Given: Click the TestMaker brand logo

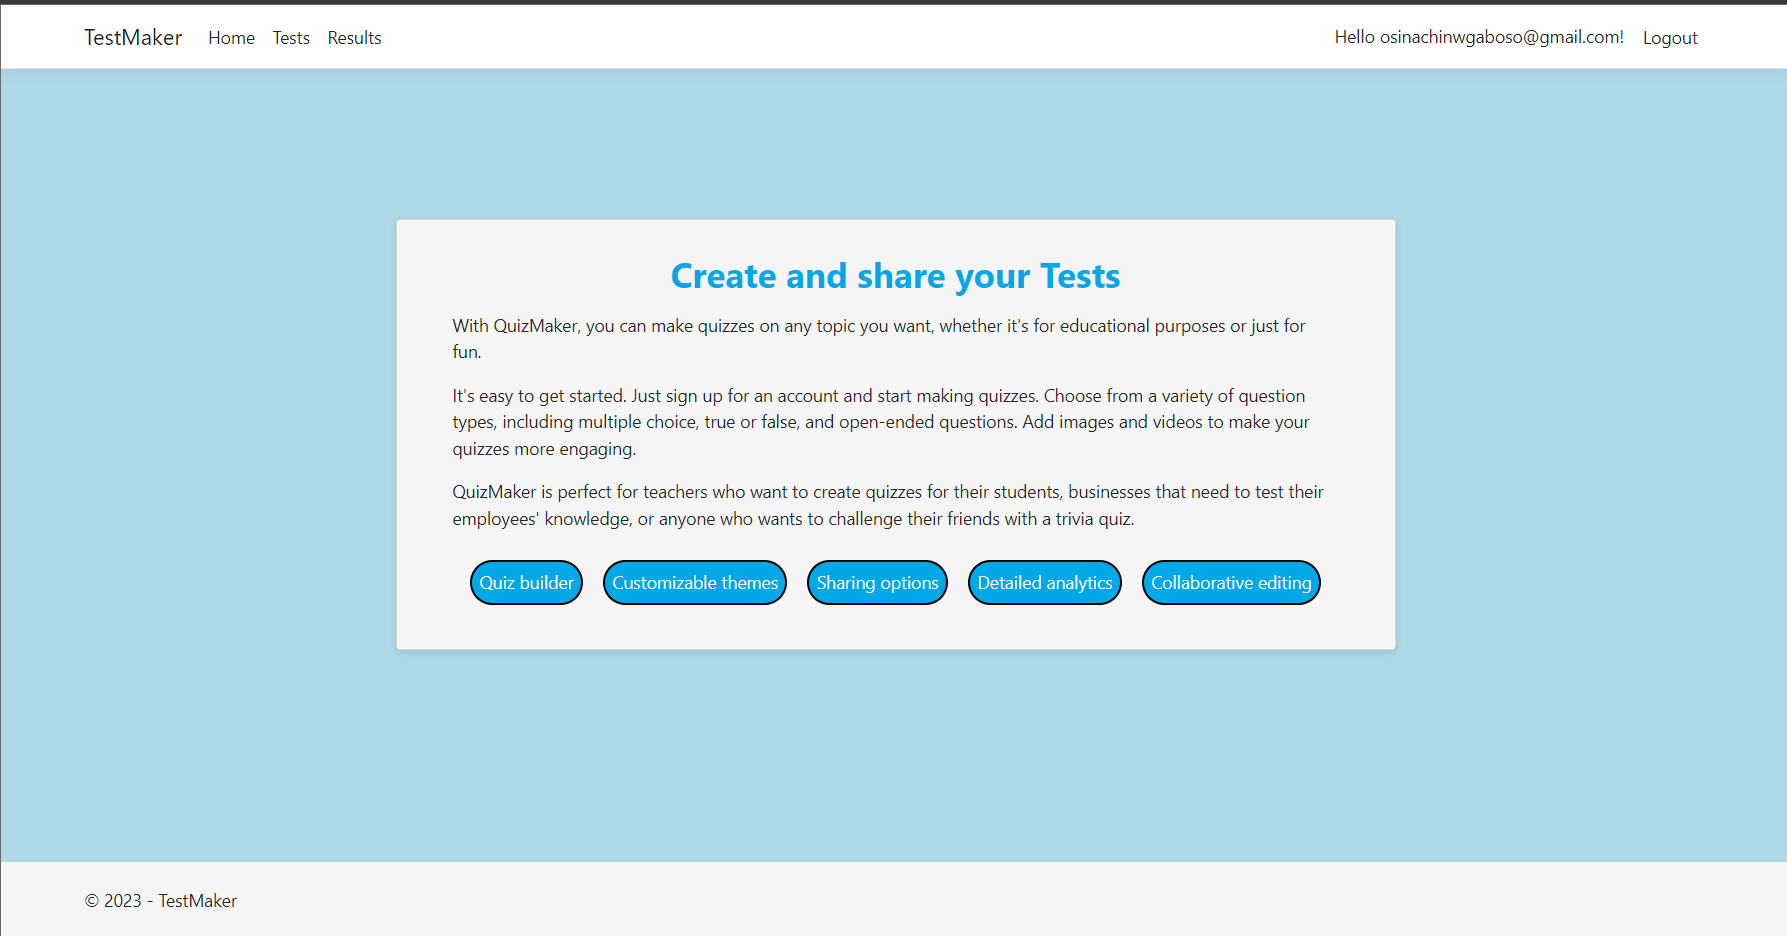Looking at the screenshot, I should 132,37.
